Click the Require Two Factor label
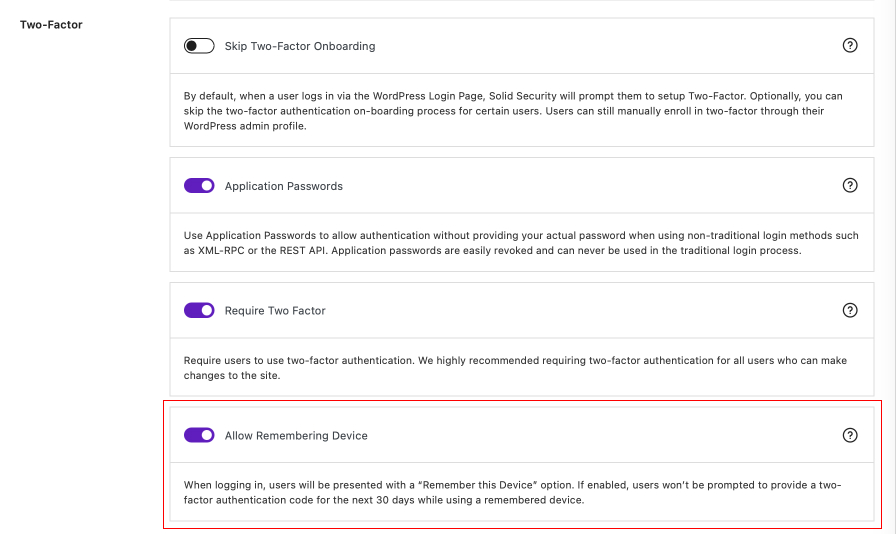 [275, 311]
